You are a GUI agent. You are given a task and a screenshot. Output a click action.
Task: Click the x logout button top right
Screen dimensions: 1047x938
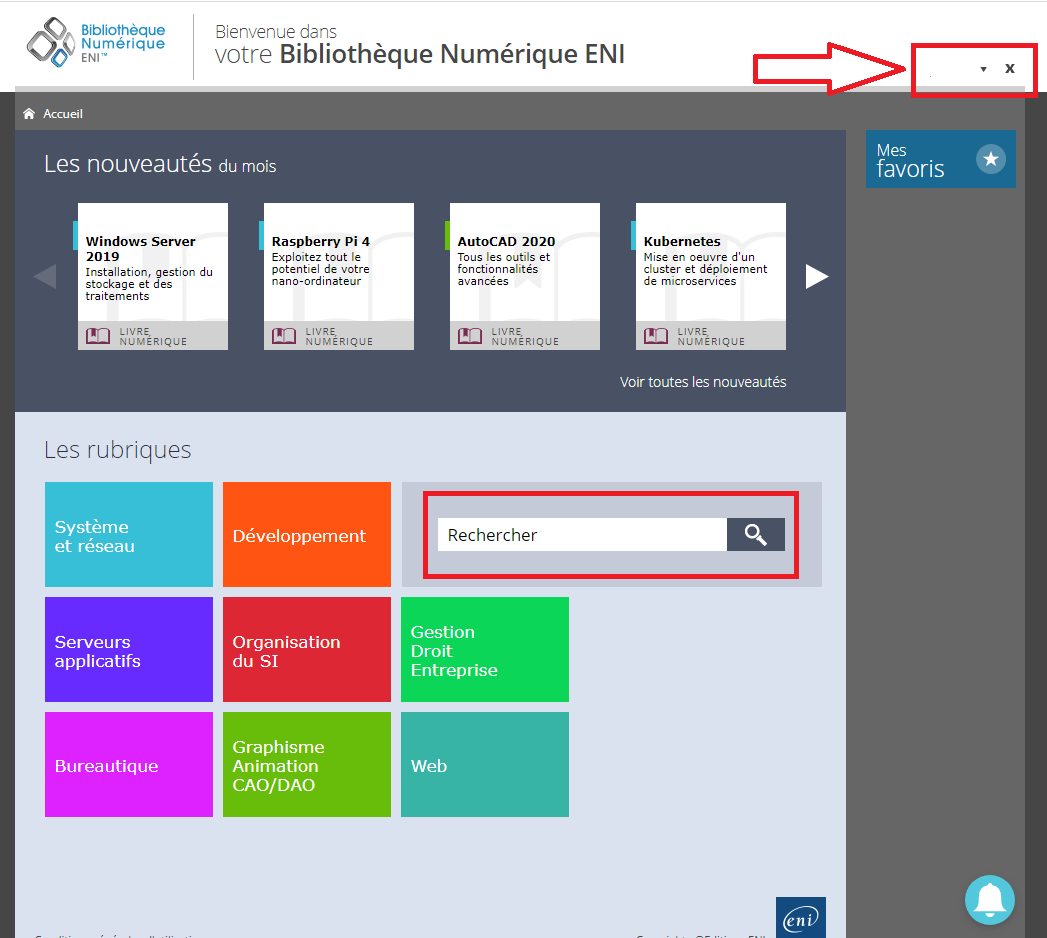(x=1010, y=68)
